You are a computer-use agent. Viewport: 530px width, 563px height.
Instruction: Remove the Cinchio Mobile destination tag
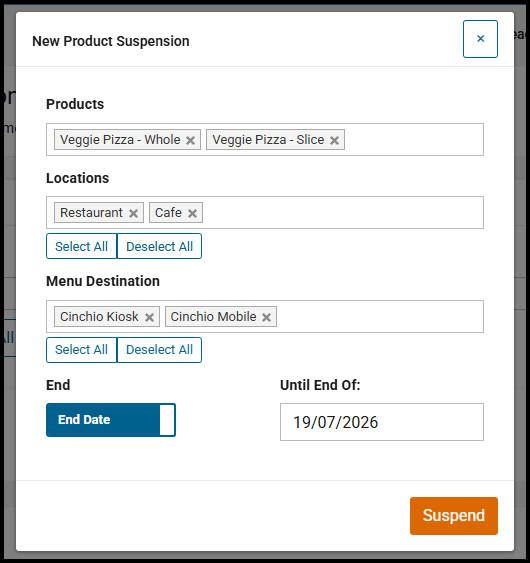click(x=266, y=317)
